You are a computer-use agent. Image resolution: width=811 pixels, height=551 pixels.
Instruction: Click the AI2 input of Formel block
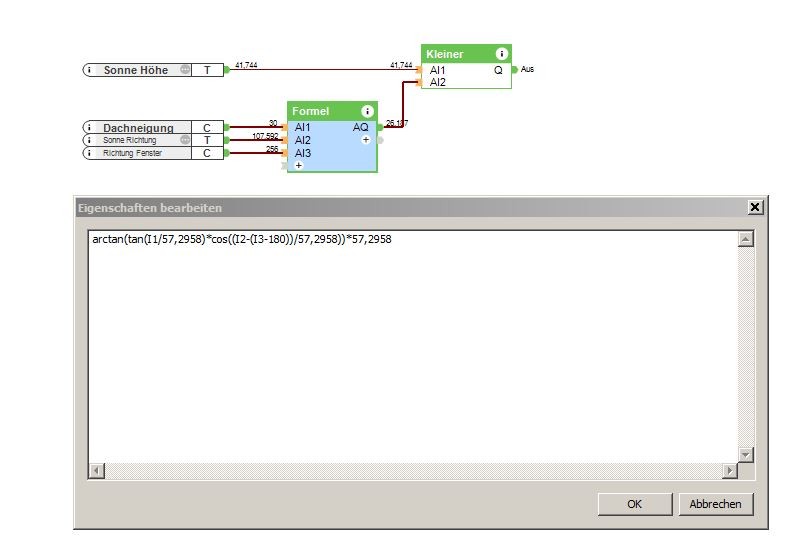point(303,140)
